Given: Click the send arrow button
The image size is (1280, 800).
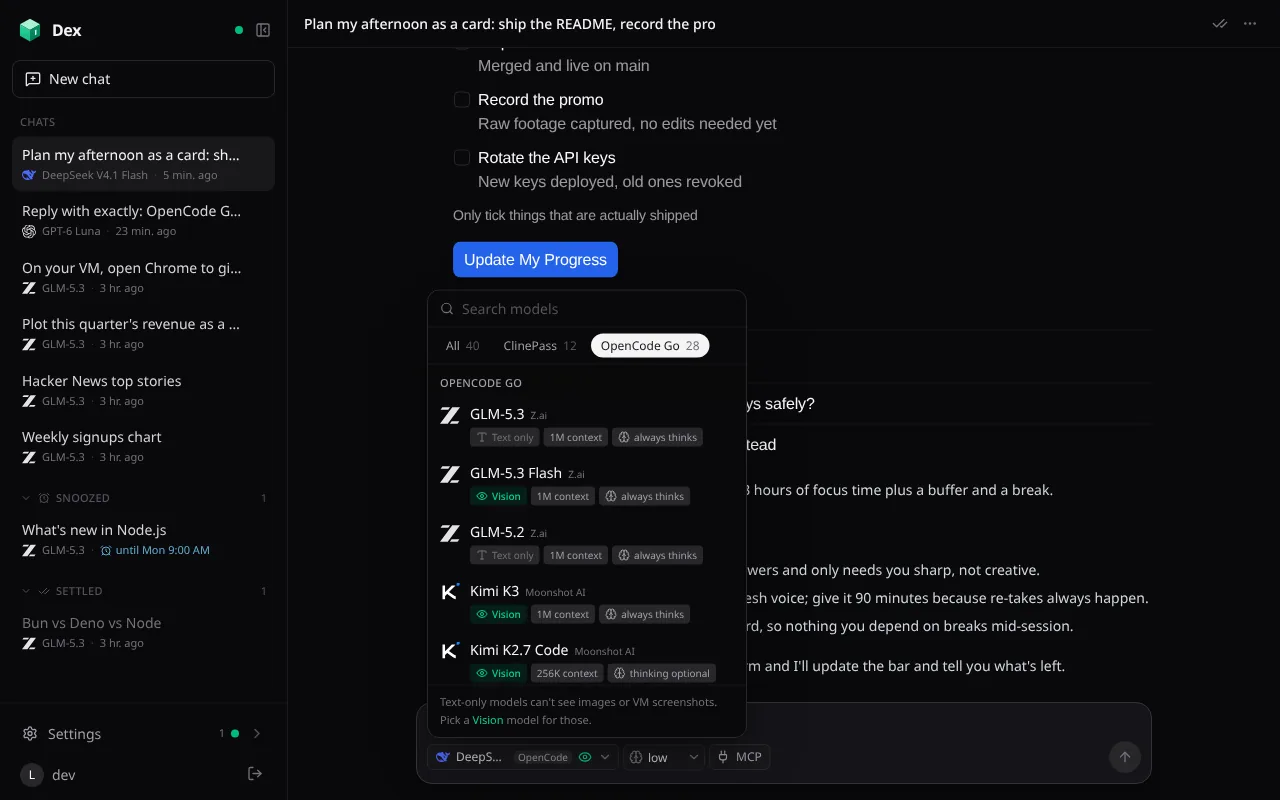Looking at the screenshot, I should point(1124,757).
